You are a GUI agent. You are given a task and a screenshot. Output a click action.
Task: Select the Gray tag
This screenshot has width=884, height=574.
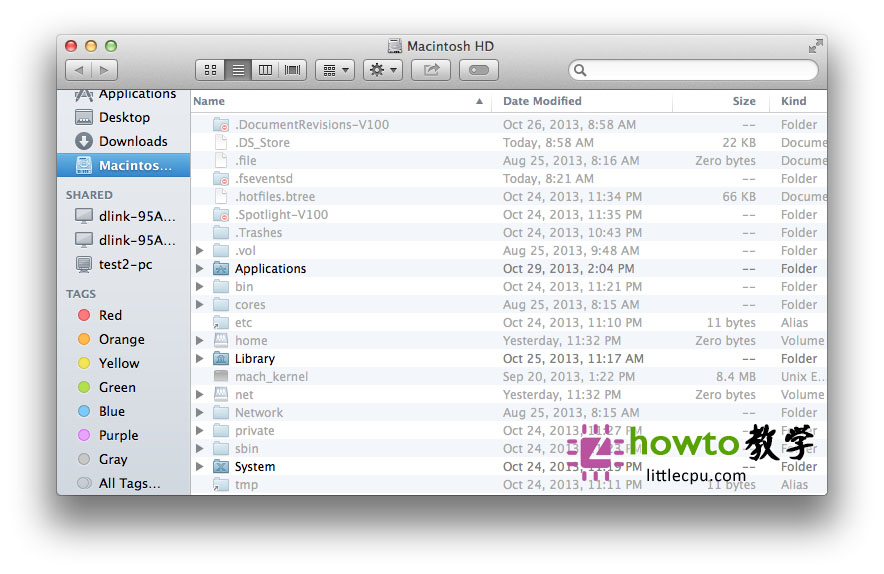coord(123,460)
